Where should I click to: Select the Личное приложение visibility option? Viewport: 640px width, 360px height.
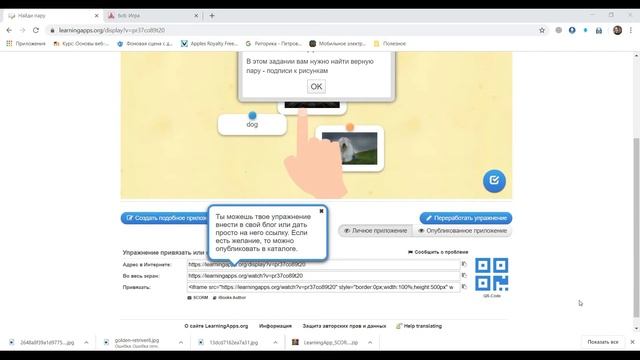pyautogui.click(x=376, y=231)
